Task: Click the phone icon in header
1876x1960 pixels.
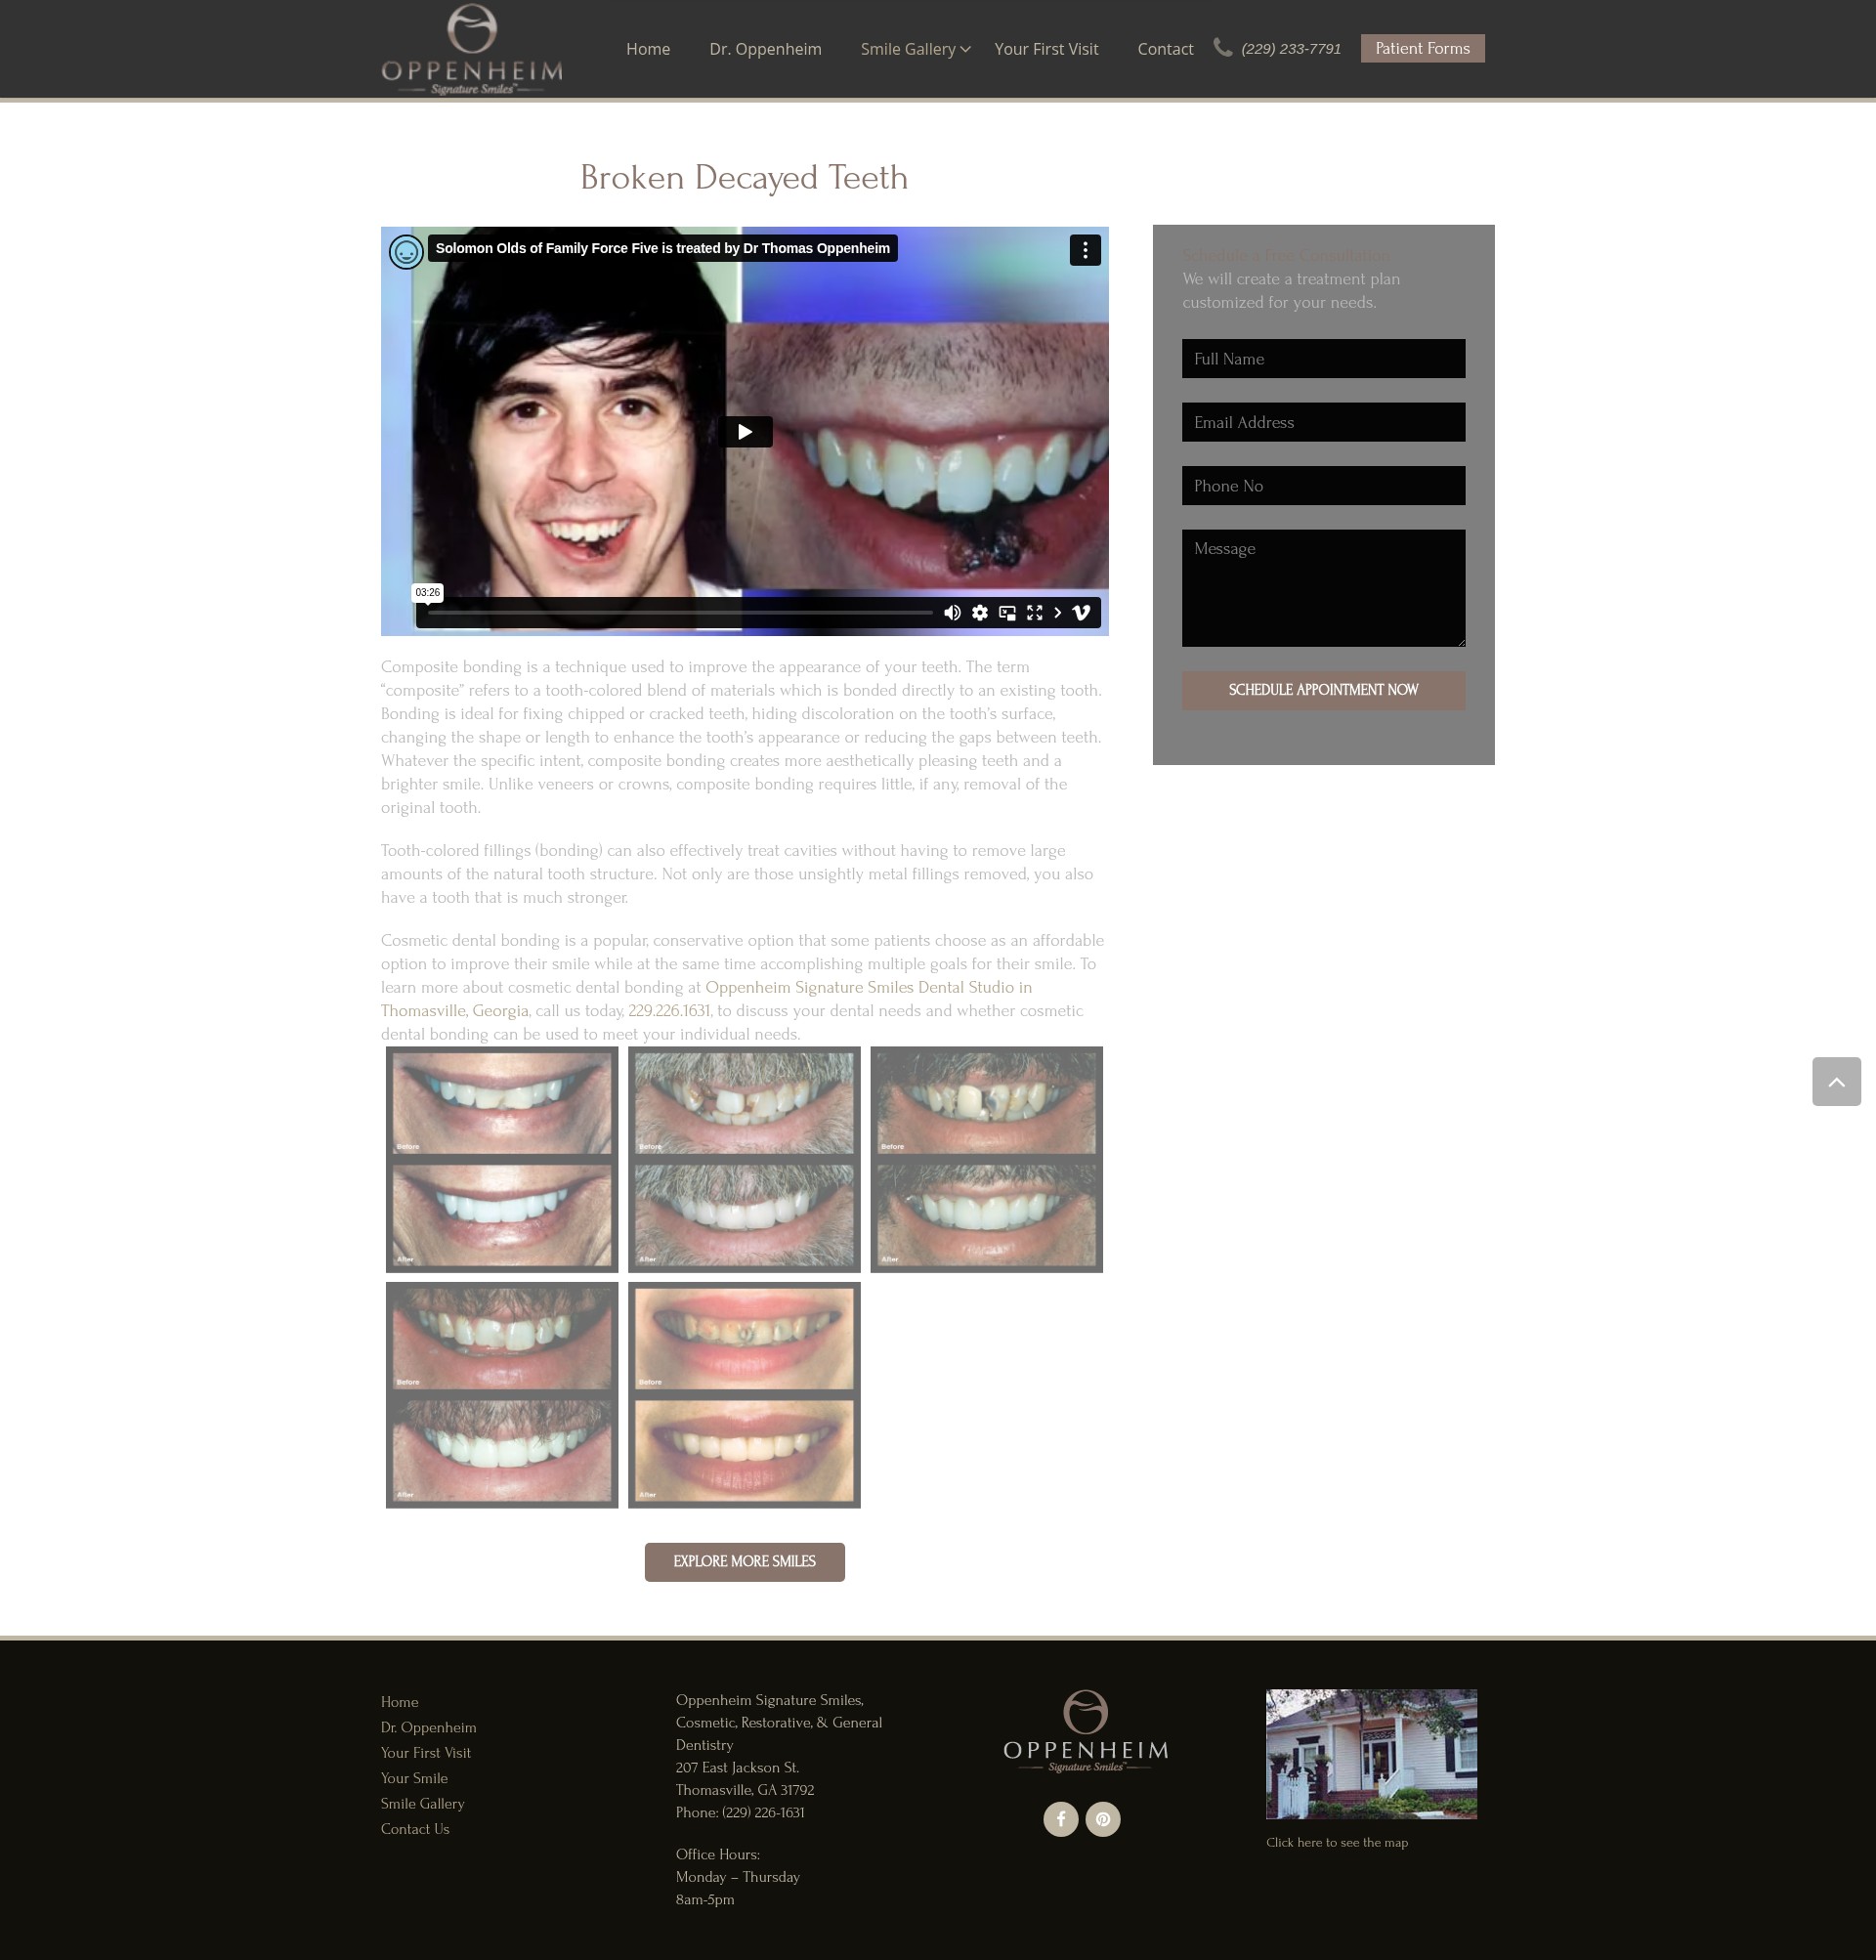Action: (x=1222, y=47)
